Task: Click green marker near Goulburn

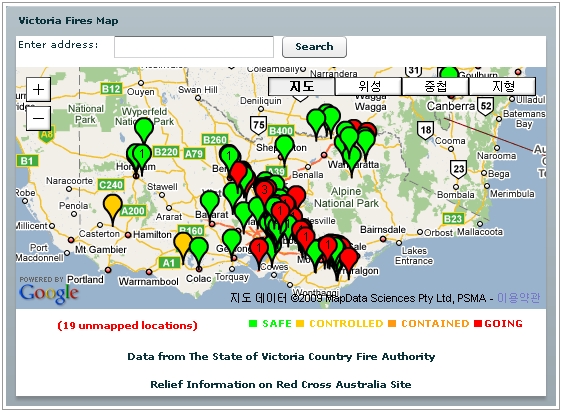Action: [x=449, y=73]
